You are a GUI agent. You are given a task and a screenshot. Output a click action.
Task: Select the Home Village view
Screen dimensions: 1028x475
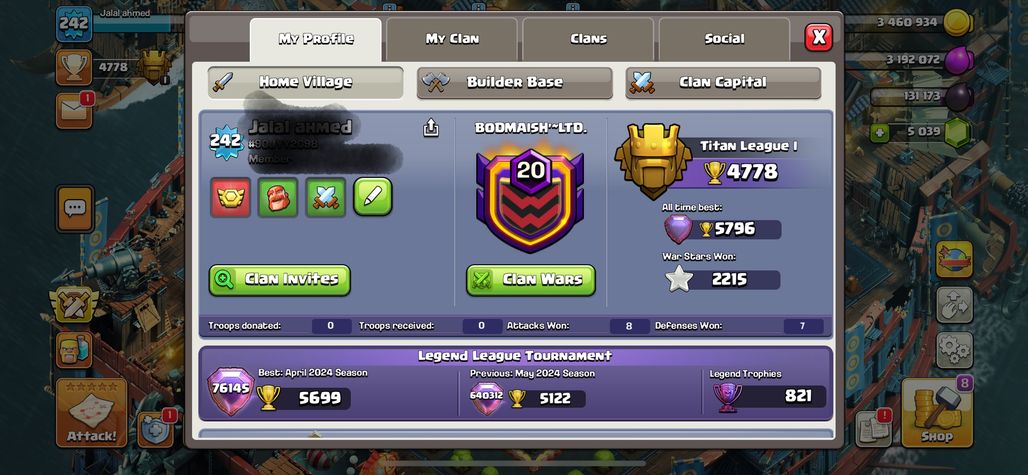[x=306, y=83]
